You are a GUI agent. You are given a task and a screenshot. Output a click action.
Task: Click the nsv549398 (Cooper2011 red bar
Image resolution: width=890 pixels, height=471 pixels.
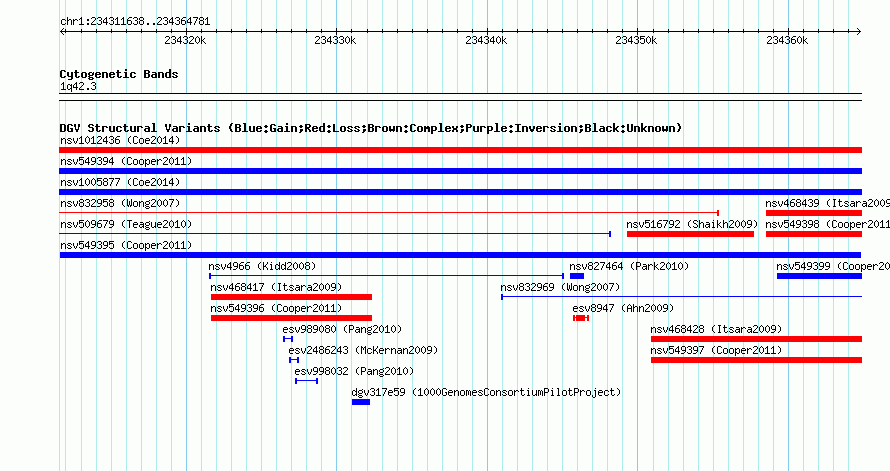(x=813, y=234)
